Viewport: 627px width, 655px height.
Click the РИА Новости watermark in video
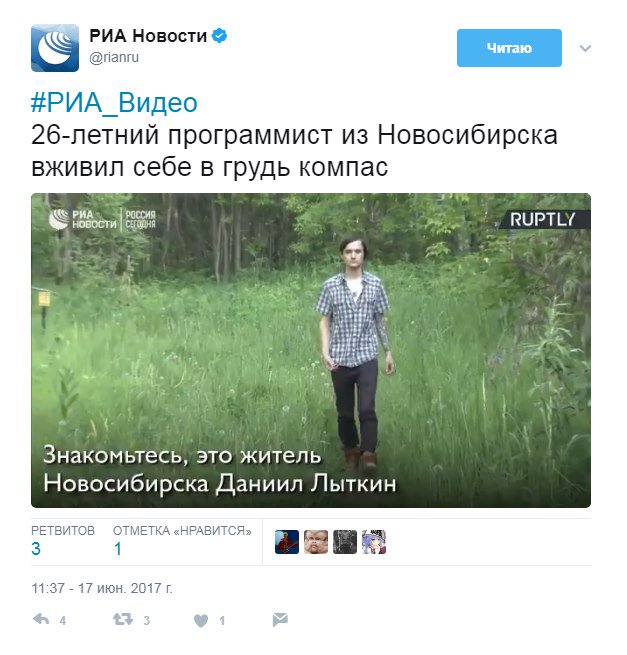[x=102, y=219]
